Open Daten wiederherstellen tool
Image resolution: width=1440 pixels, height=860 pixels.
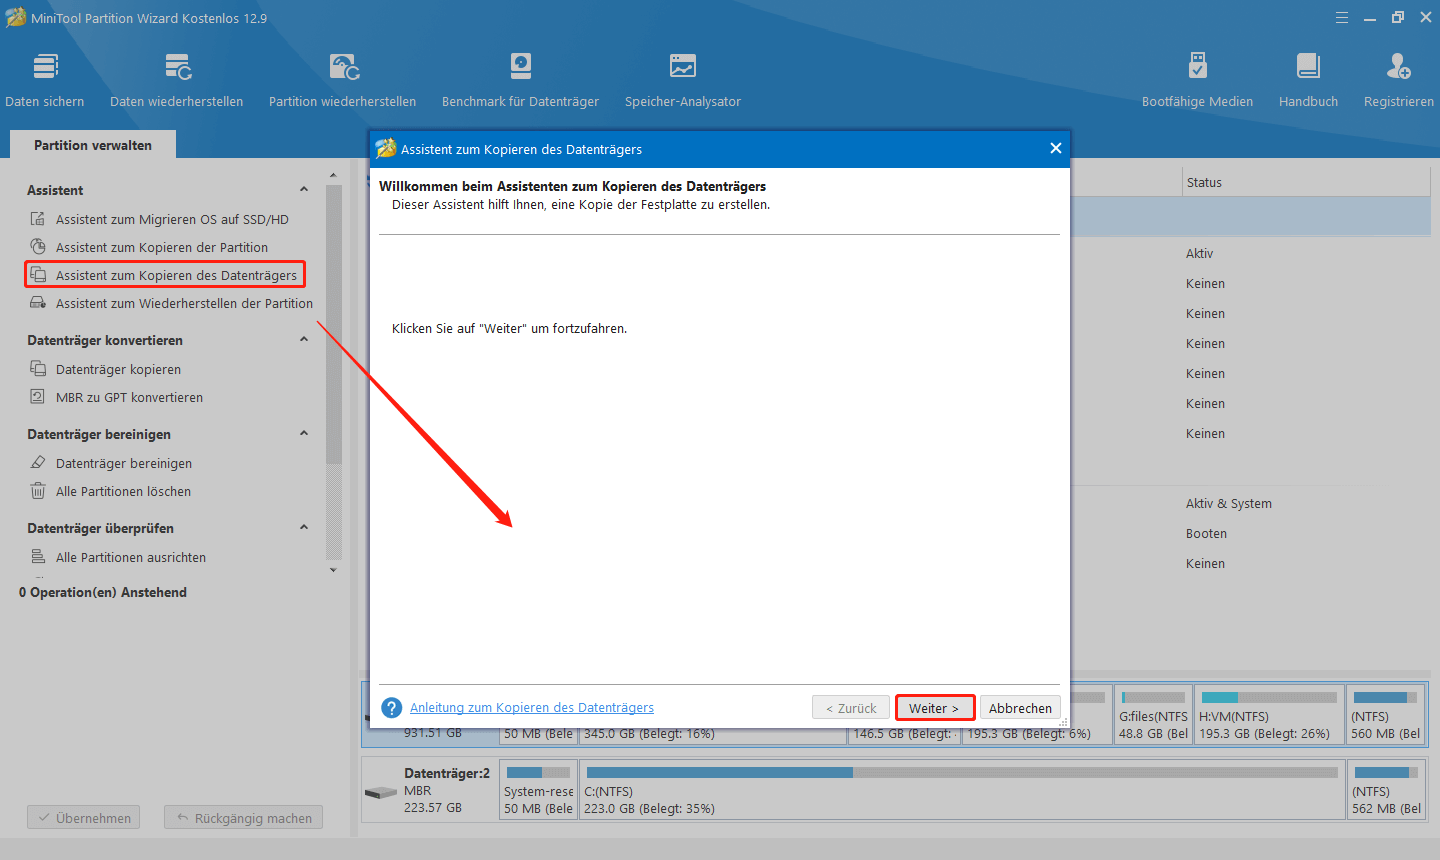coord(177,80)
